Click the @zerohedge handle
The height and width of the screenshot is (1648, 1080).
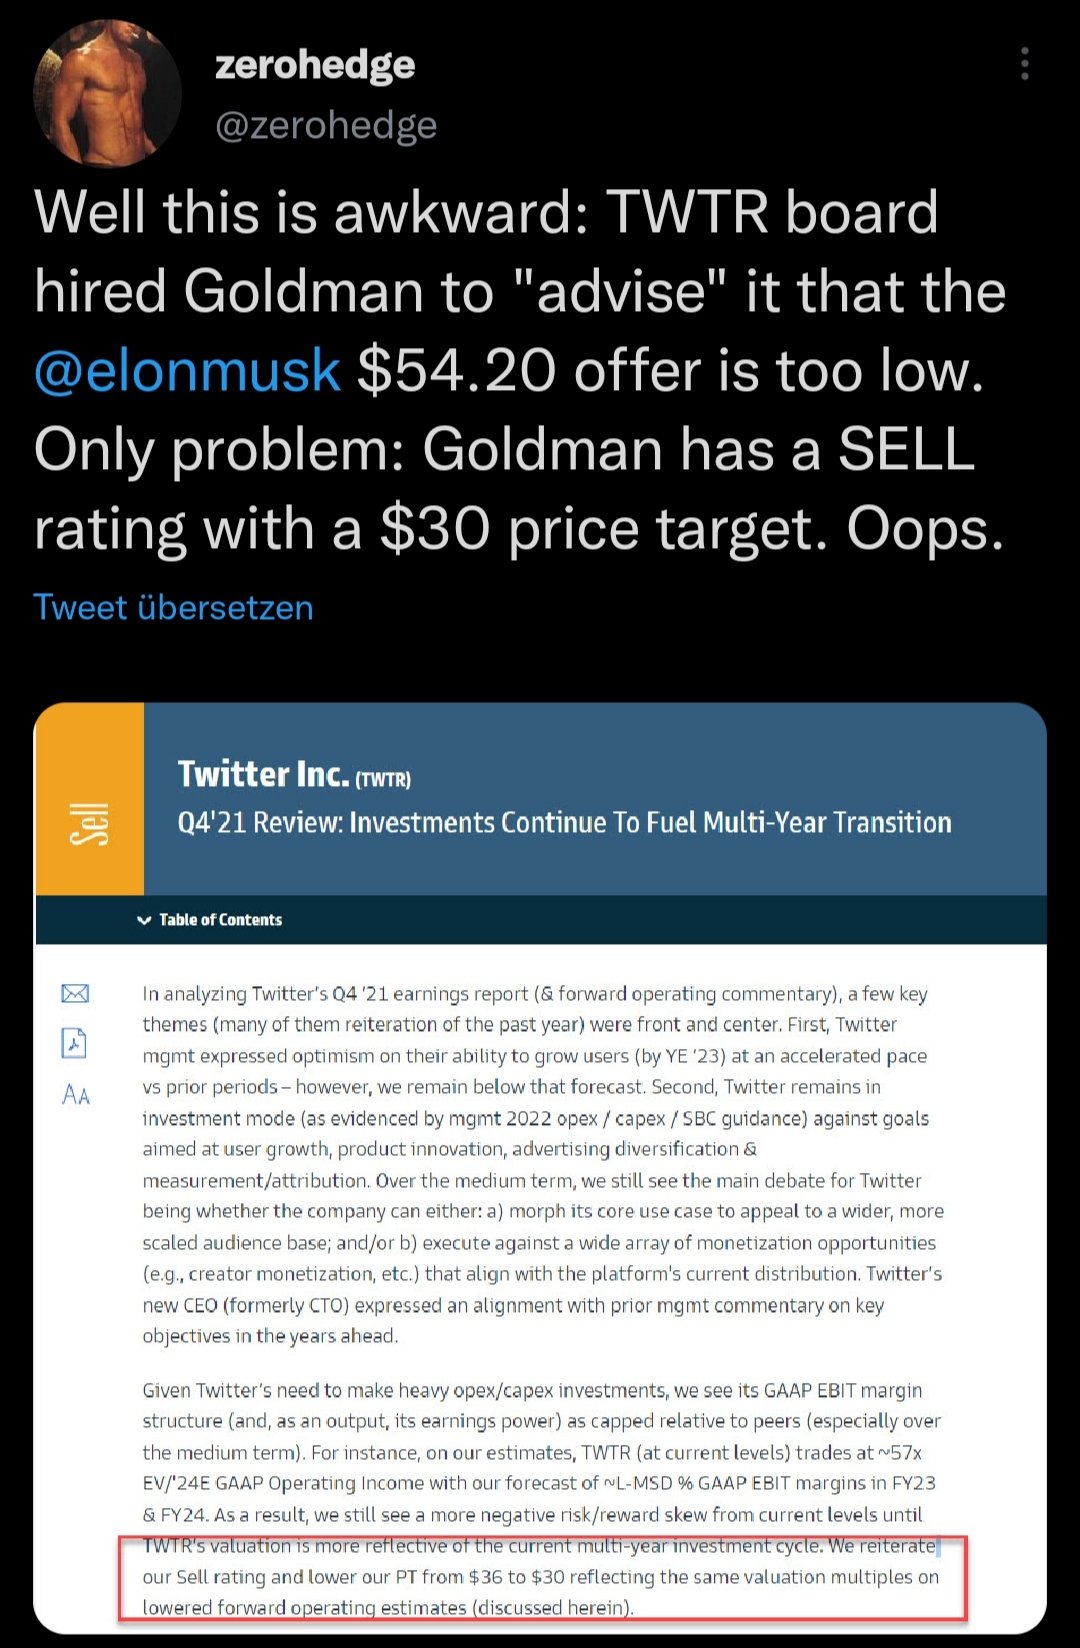[326, 126]
